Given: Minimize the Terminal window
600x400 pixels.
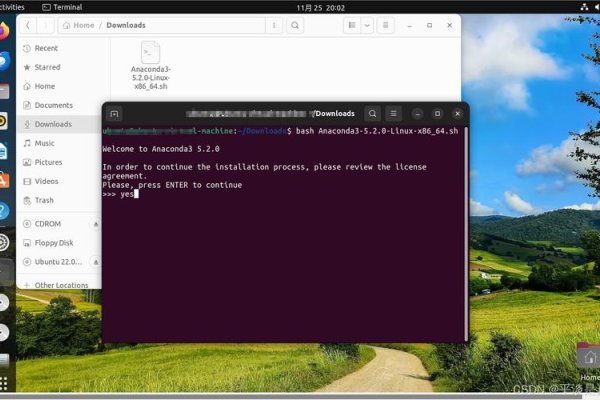Looking at the screenshot, I should tap(418, 114).
